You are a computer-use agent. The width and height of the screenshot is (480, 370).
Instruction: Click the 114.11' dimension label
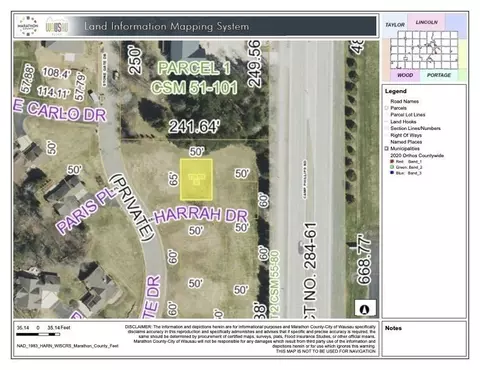54,92
